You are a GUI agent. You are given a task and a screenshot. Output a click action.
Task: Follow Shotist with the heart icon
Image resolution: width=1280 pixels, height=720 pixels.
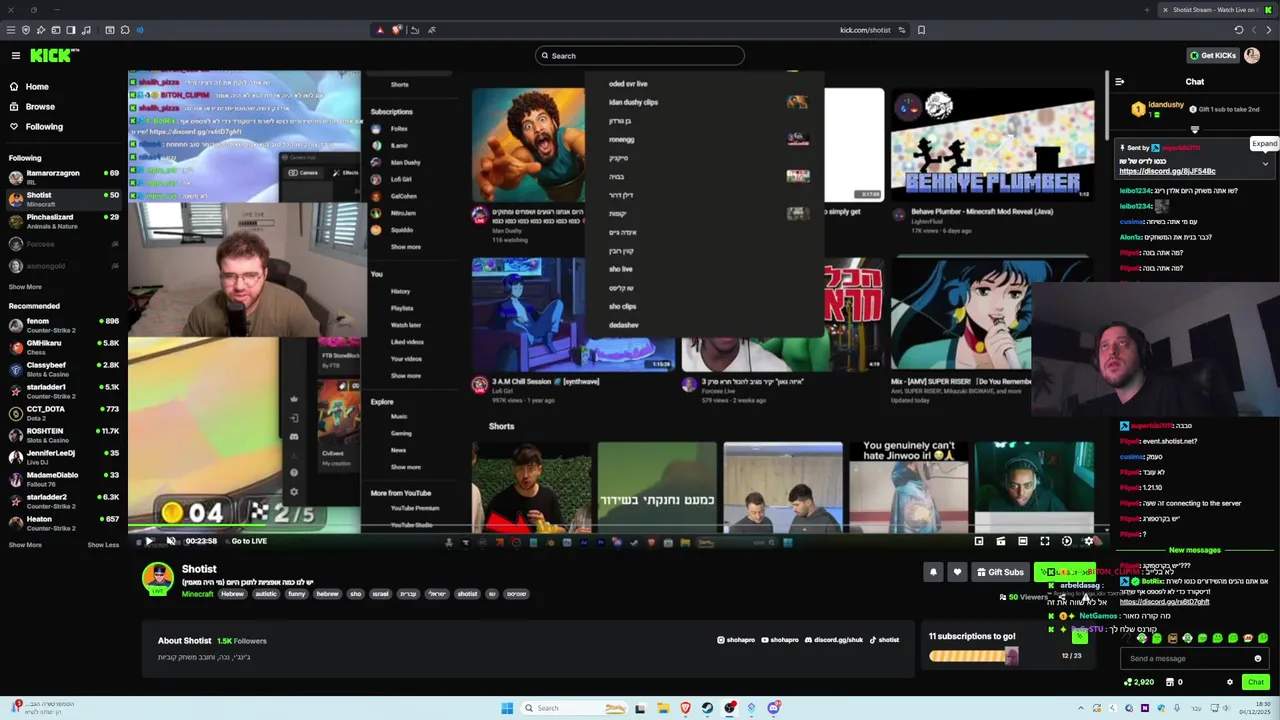click(957, 572)
